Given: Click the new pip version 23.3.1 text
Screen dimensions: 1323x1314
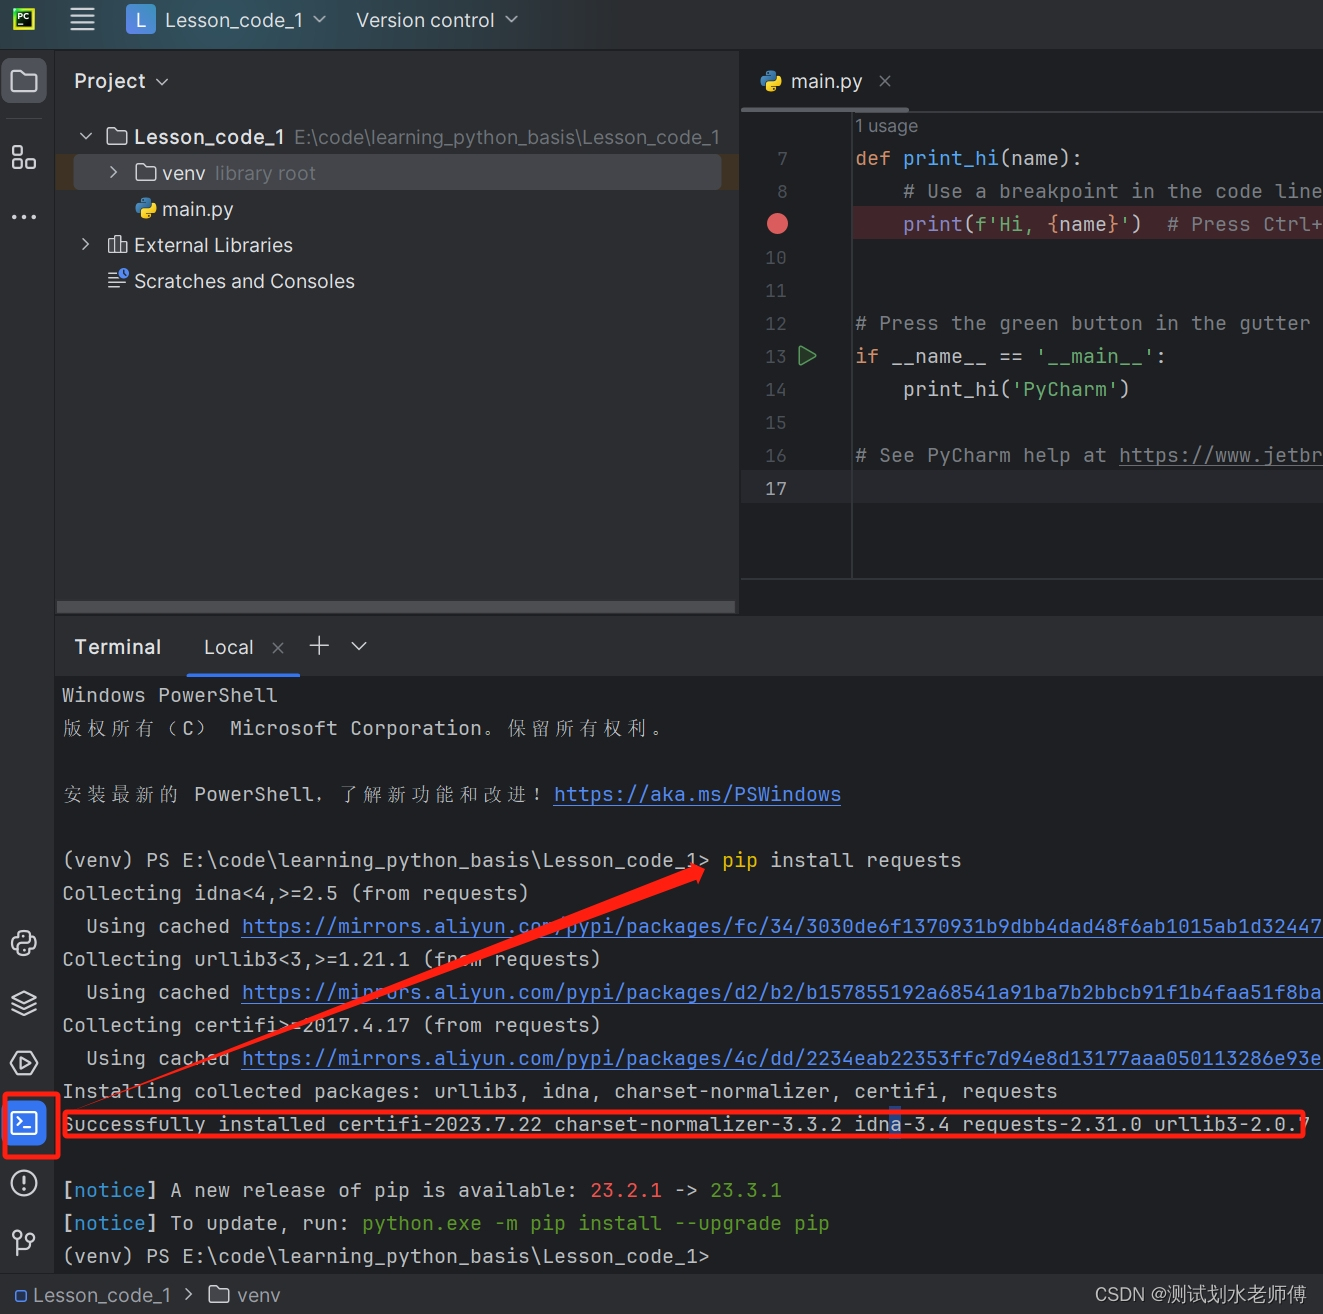Looking at the screenshot, I should pos(746,1190).
